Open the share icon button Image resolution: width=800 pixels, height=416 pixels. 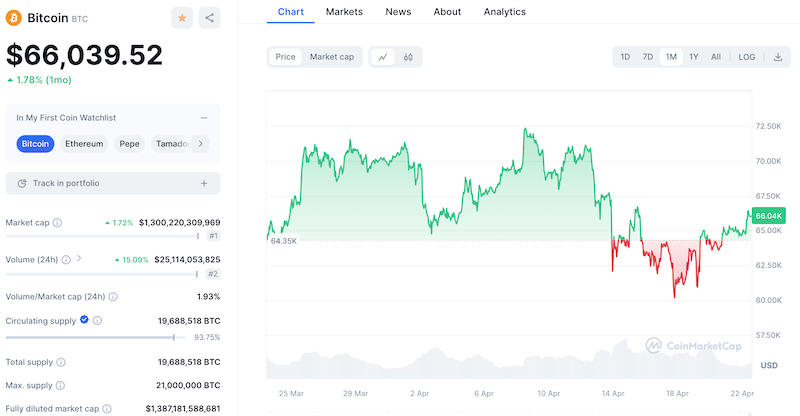pos(210,18)
